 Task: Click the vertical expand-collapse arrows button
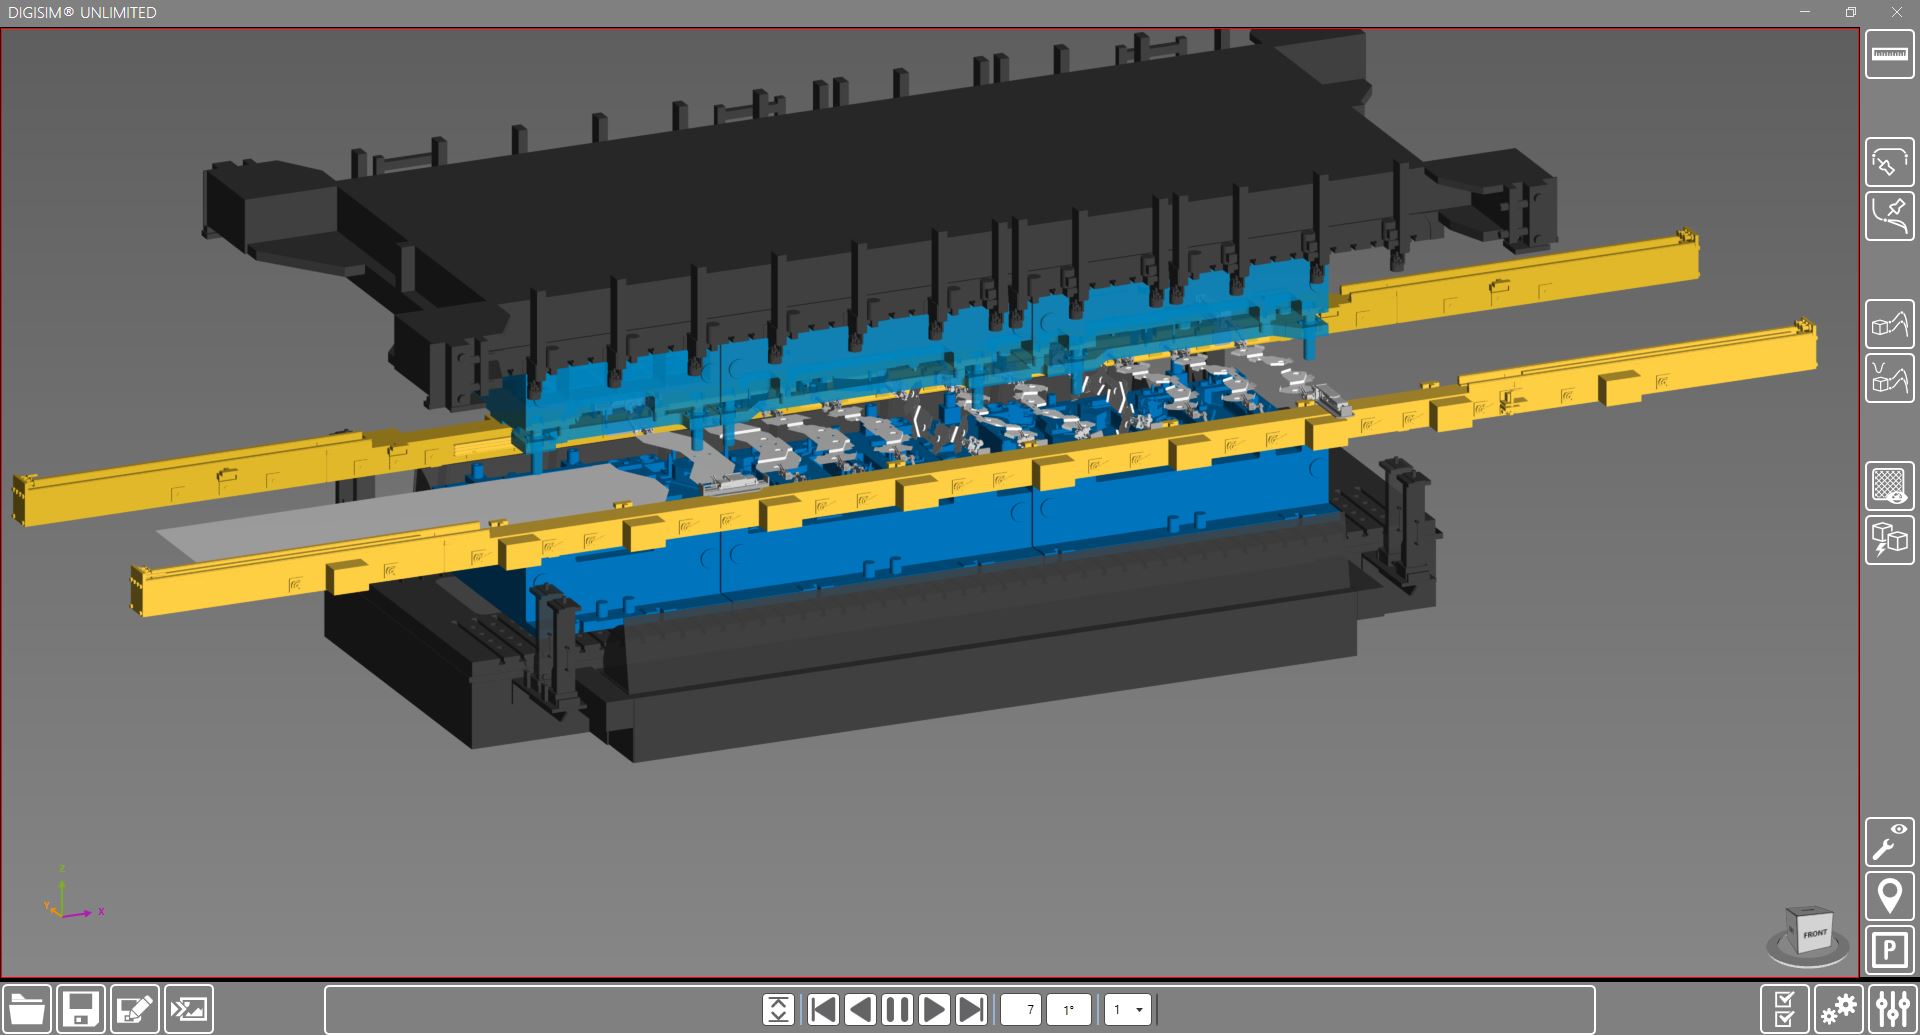[x=778, y=1010]
